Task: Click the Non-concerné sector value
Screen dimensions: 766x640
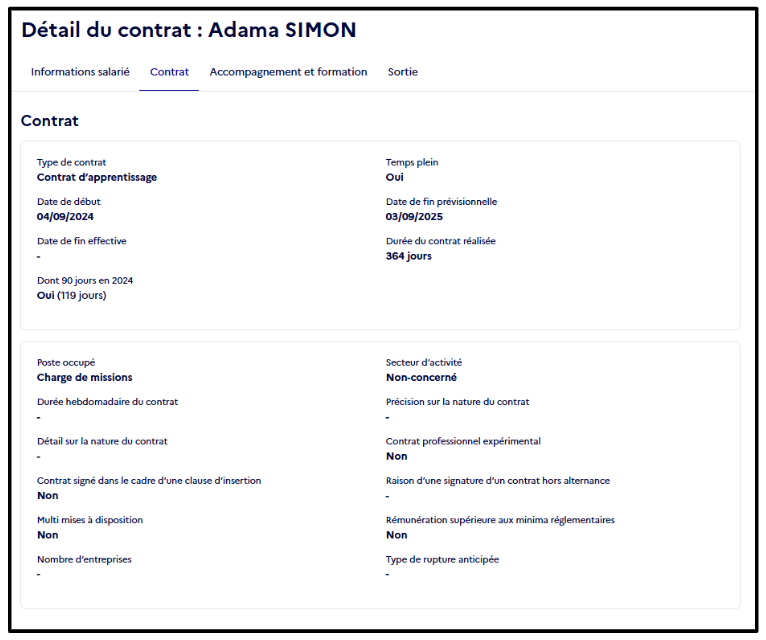Action: coord(421,378)
